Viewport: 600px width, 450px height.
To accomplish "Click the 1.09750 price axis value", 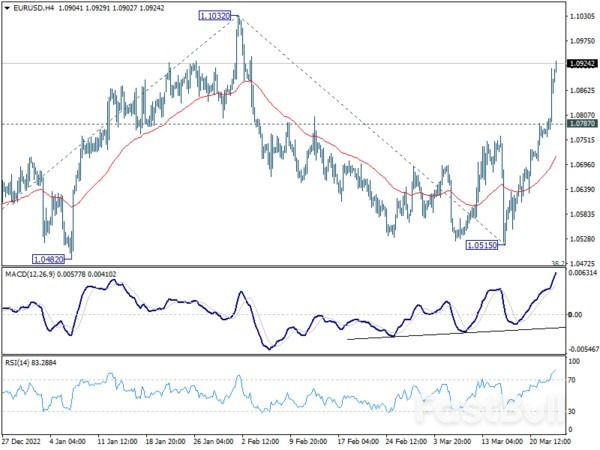I will tap(582, 41).
